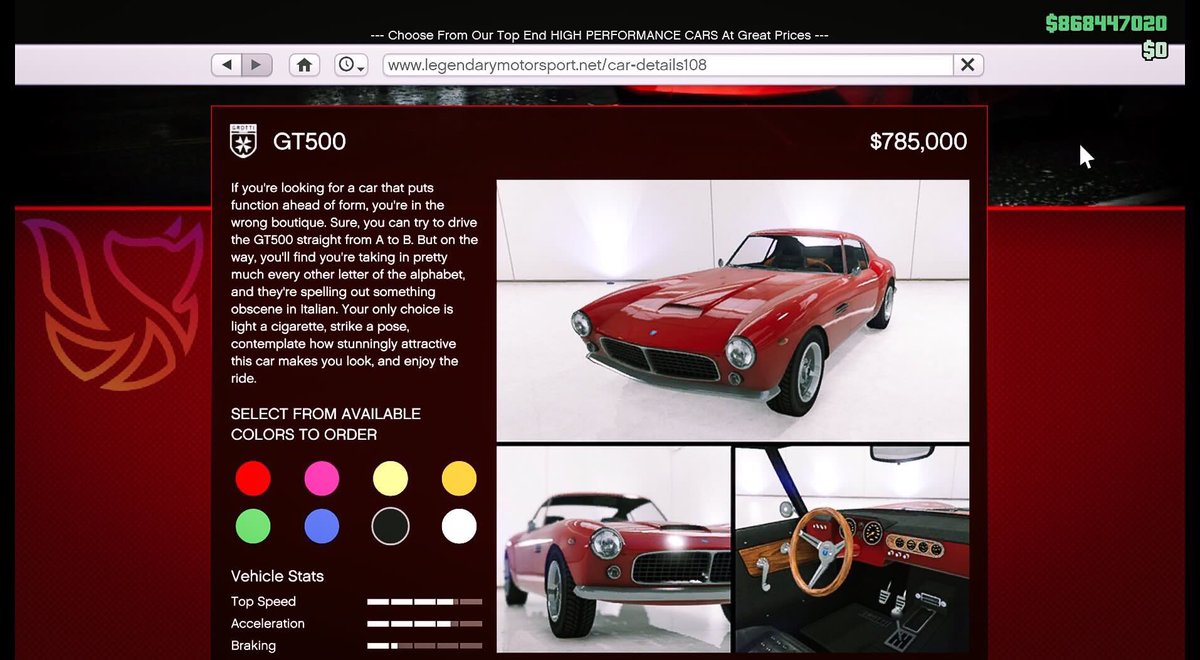1200x660 pixels.
Task: Click the GT500 front grille close-up photo
Action: pyautogui.click(x=614, y=550)
